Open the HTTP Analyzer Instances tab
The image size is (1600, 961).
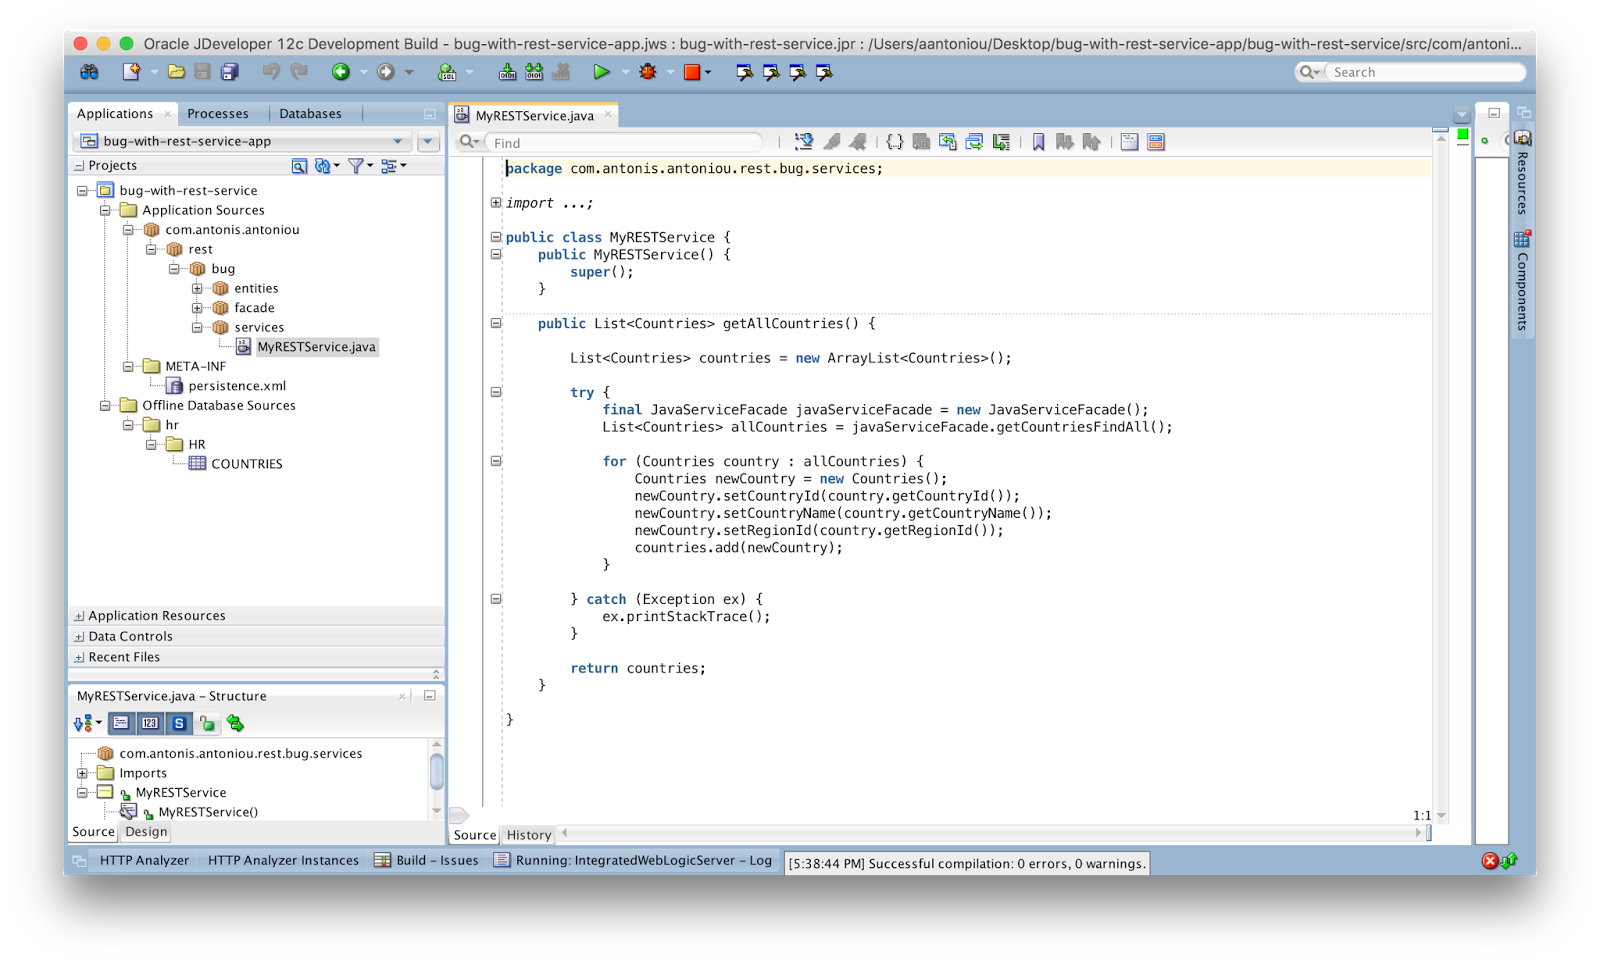coord(283,860)
